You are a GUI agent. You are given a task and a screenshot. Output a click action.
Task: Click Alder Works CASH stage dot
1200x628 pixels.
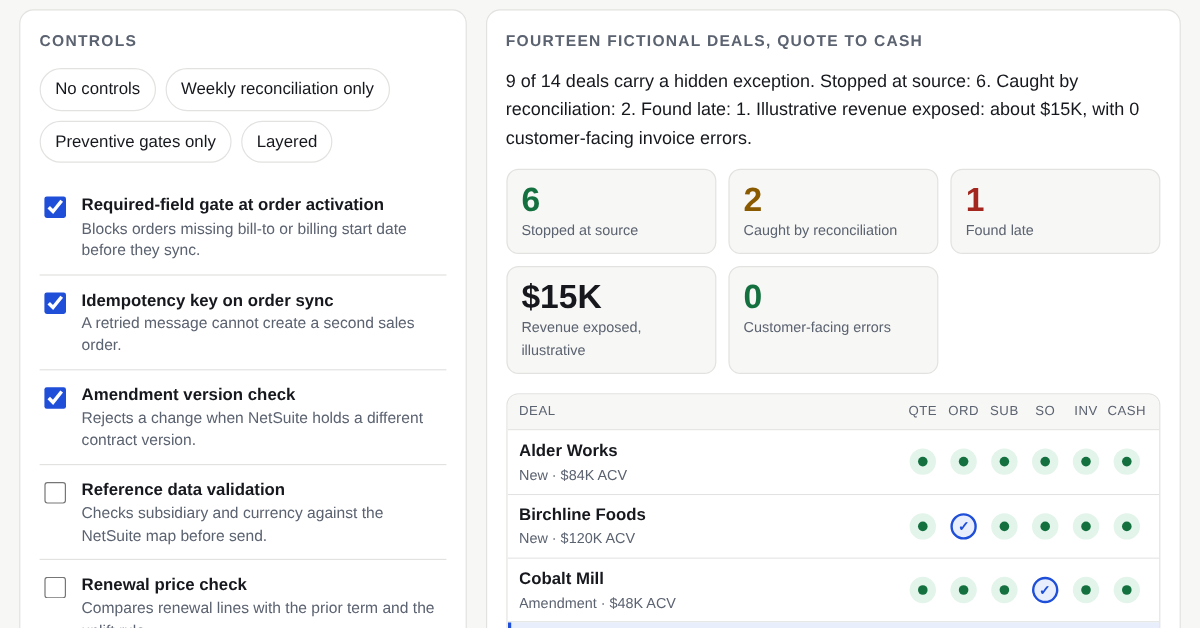(1127, 462)
